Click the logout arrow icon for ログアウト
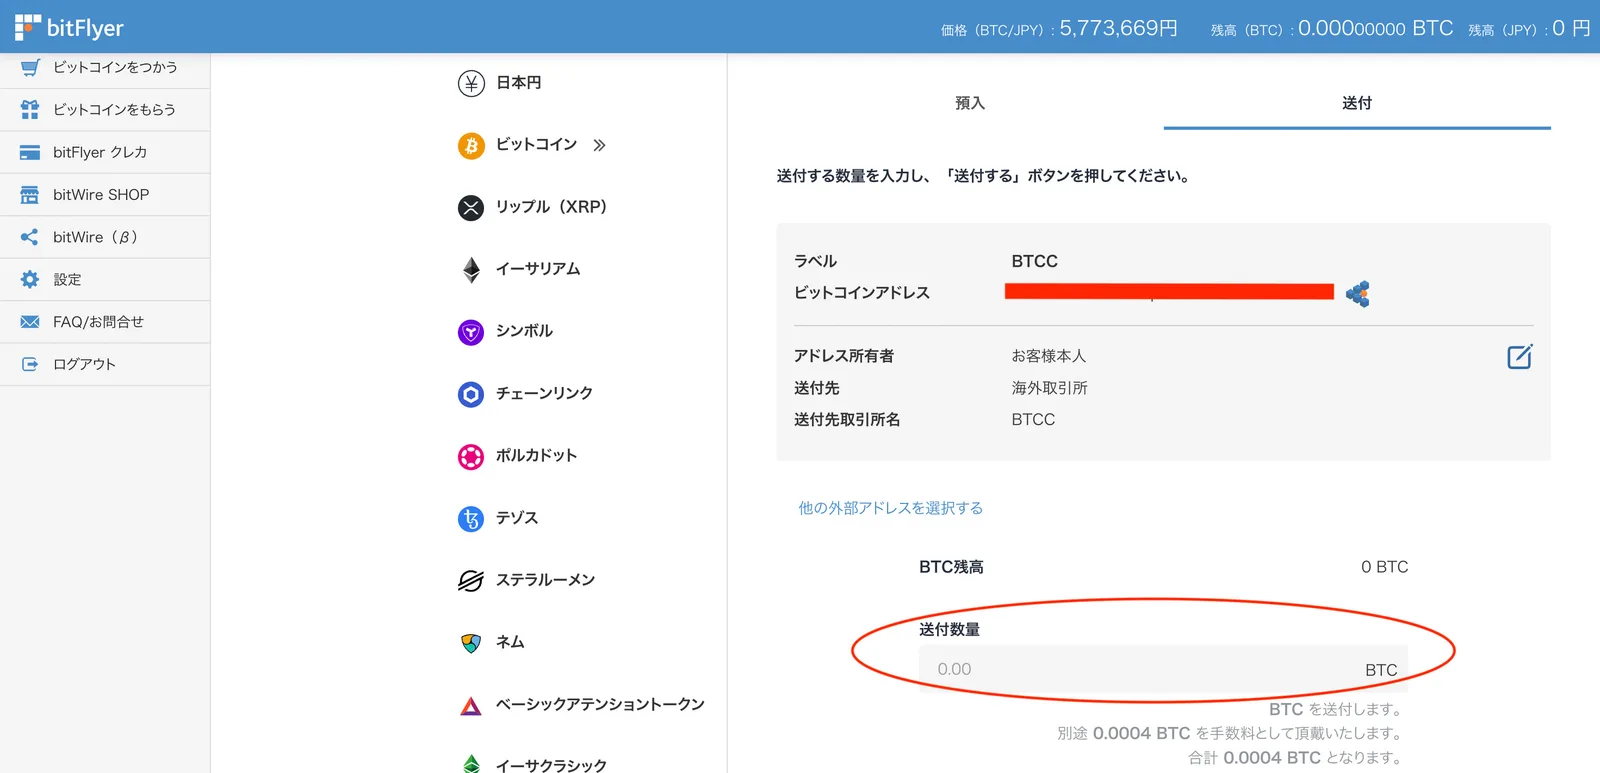Screen dimensions: 1600x773 click(x=30, y=364)
